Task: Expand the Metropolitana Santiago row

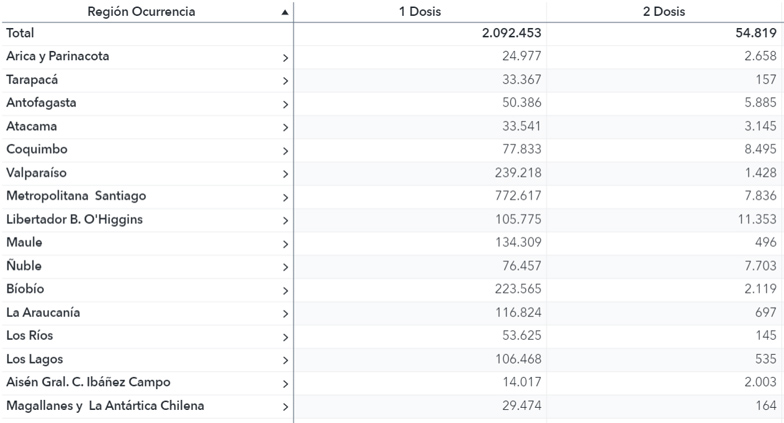Action: (x=285, y=197)
